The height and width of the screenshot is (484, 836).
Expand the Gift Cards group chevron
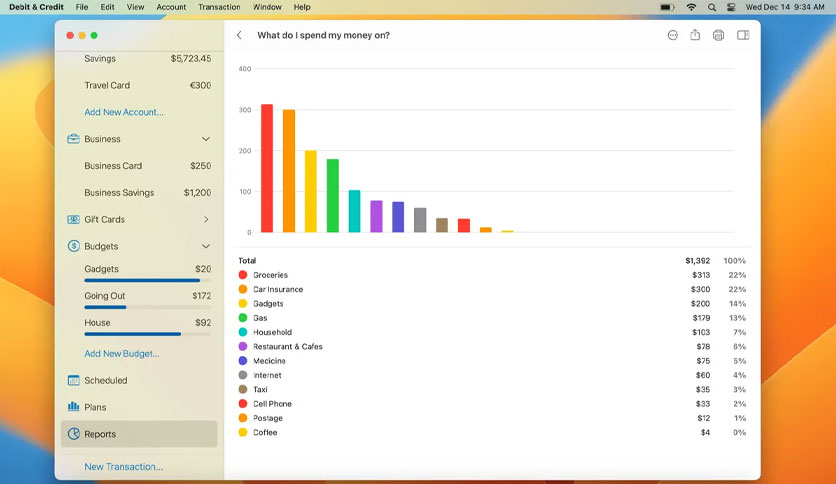pos(206,220)
